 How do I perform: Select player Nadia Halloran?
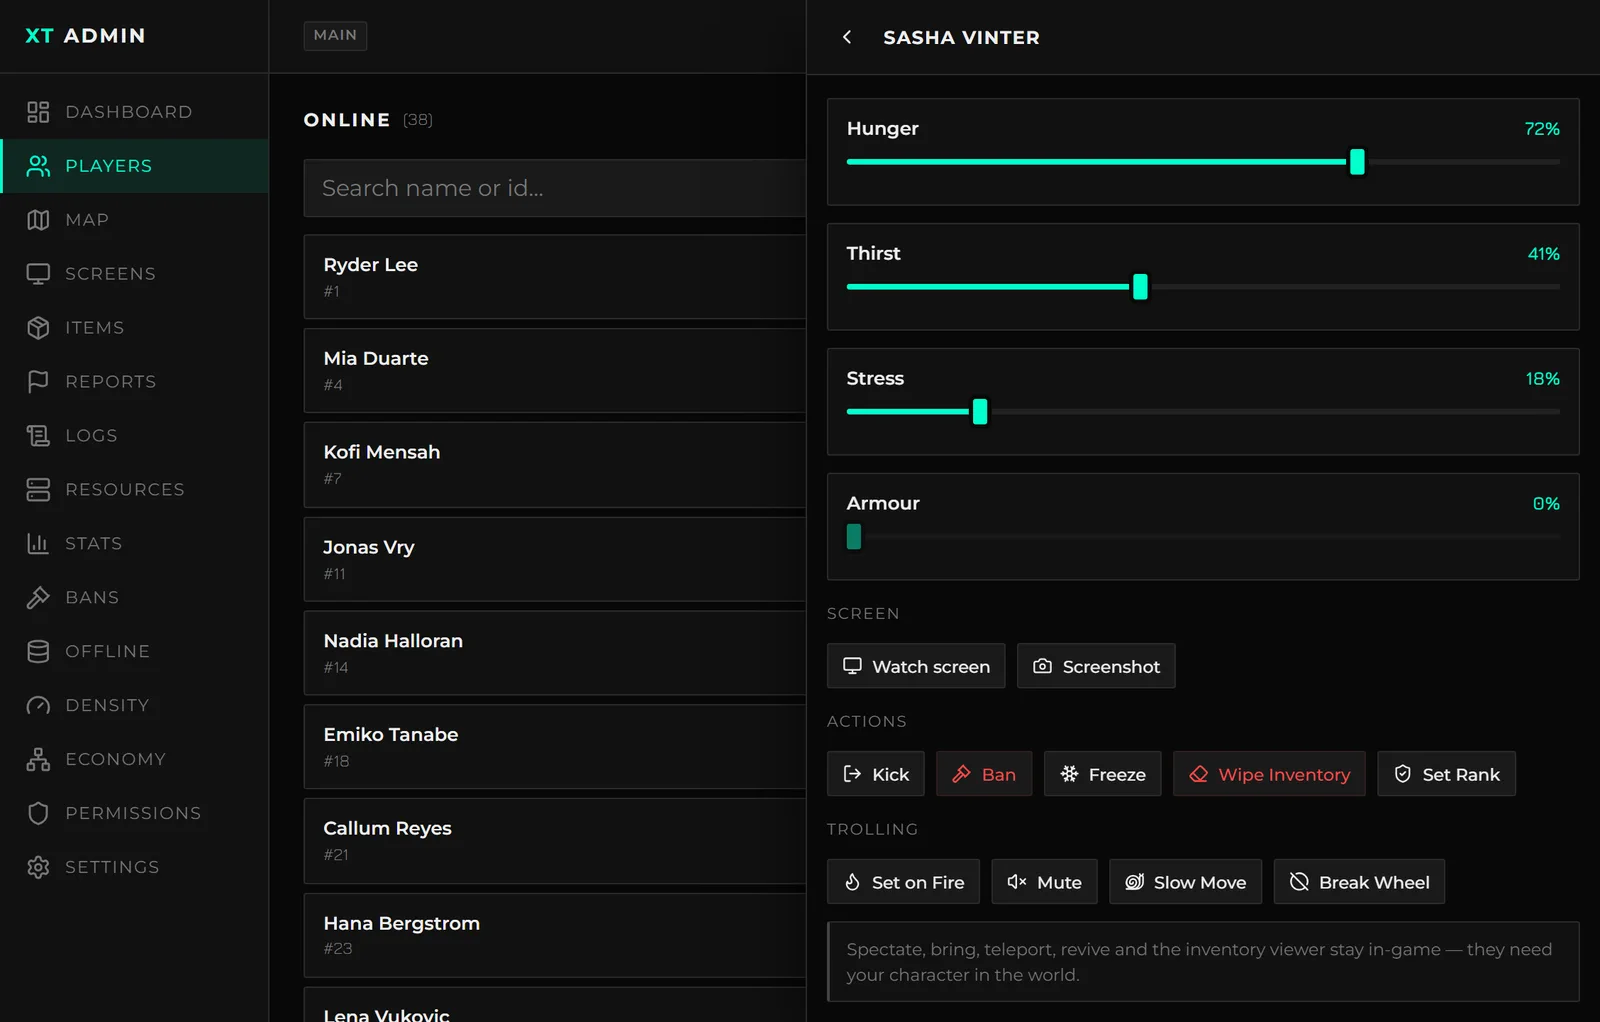[x=555, y=653]
